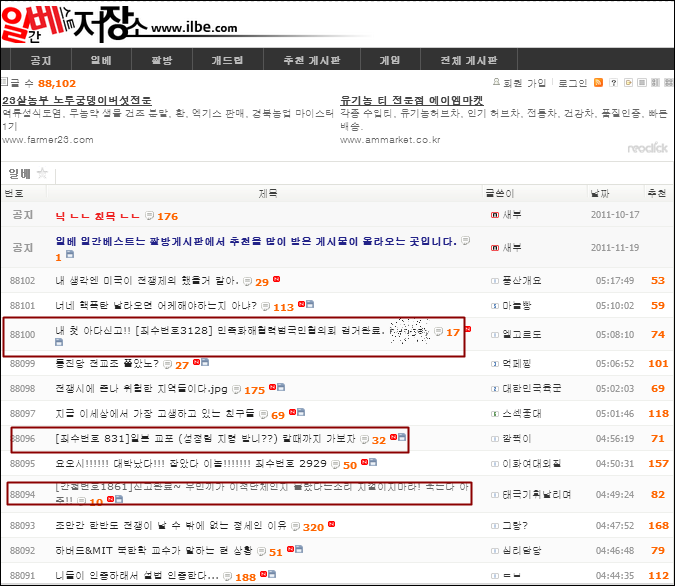Click recommend count 168 on post 88093
This screenshot has width=675, height=586.
tap(658, 525)
